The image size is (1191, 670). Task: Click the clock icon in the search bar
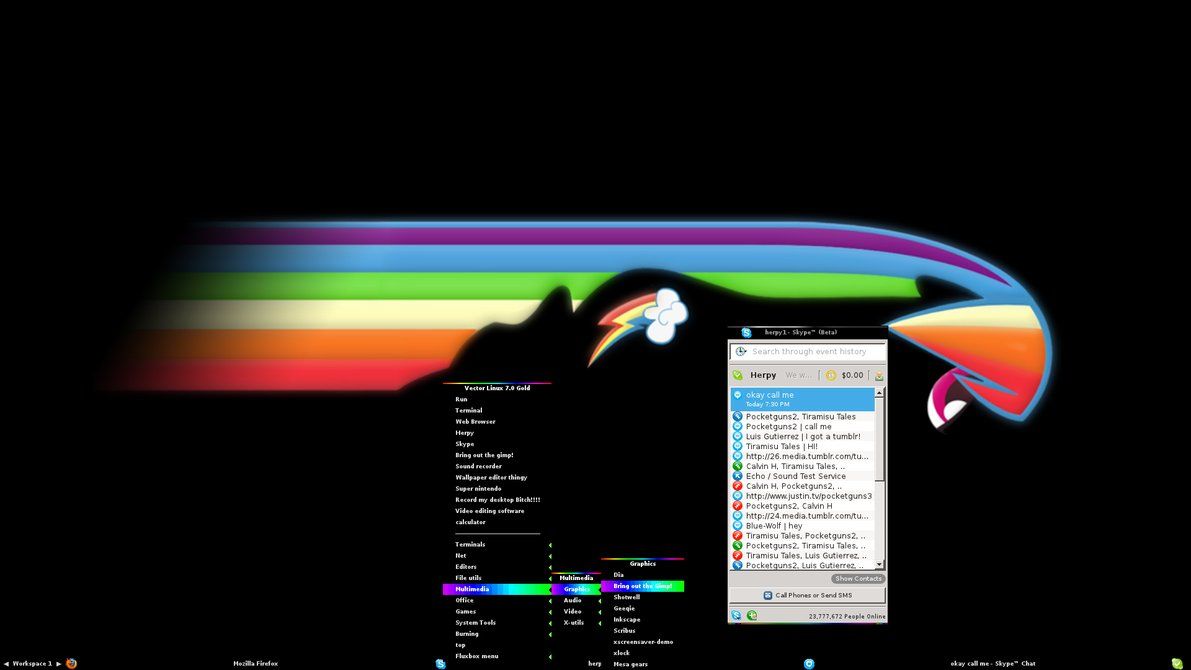(x=740, y=351)
